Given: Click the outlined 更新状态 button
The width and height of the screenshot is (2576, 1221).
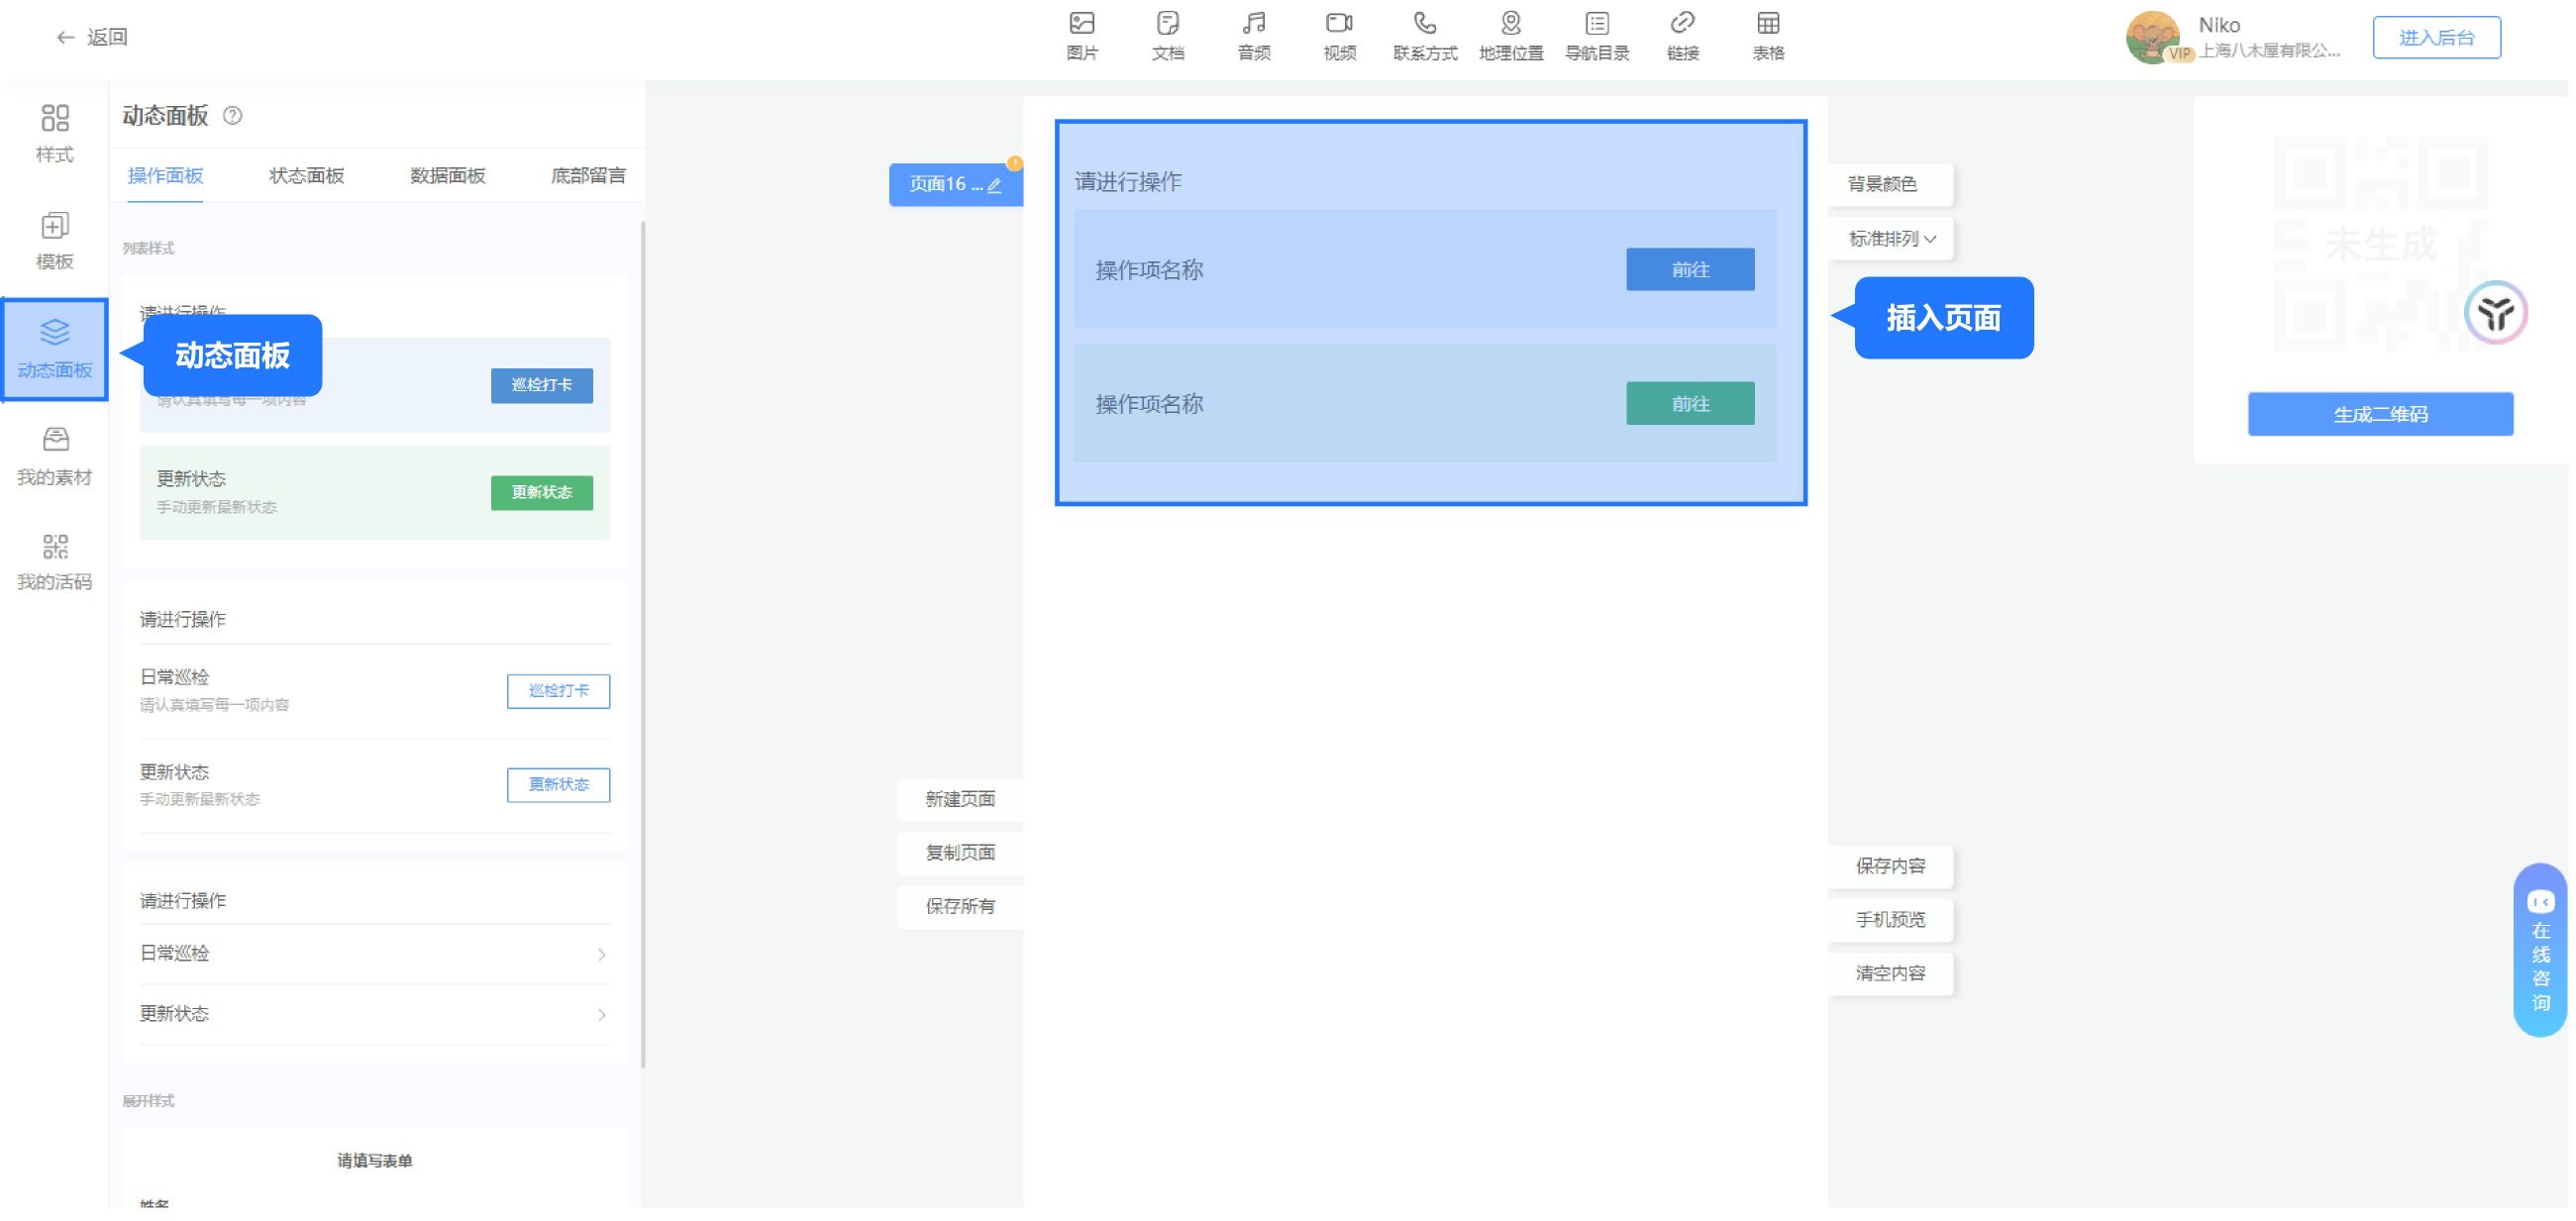Looking at the screenshot, I should [x=558, y=785].
